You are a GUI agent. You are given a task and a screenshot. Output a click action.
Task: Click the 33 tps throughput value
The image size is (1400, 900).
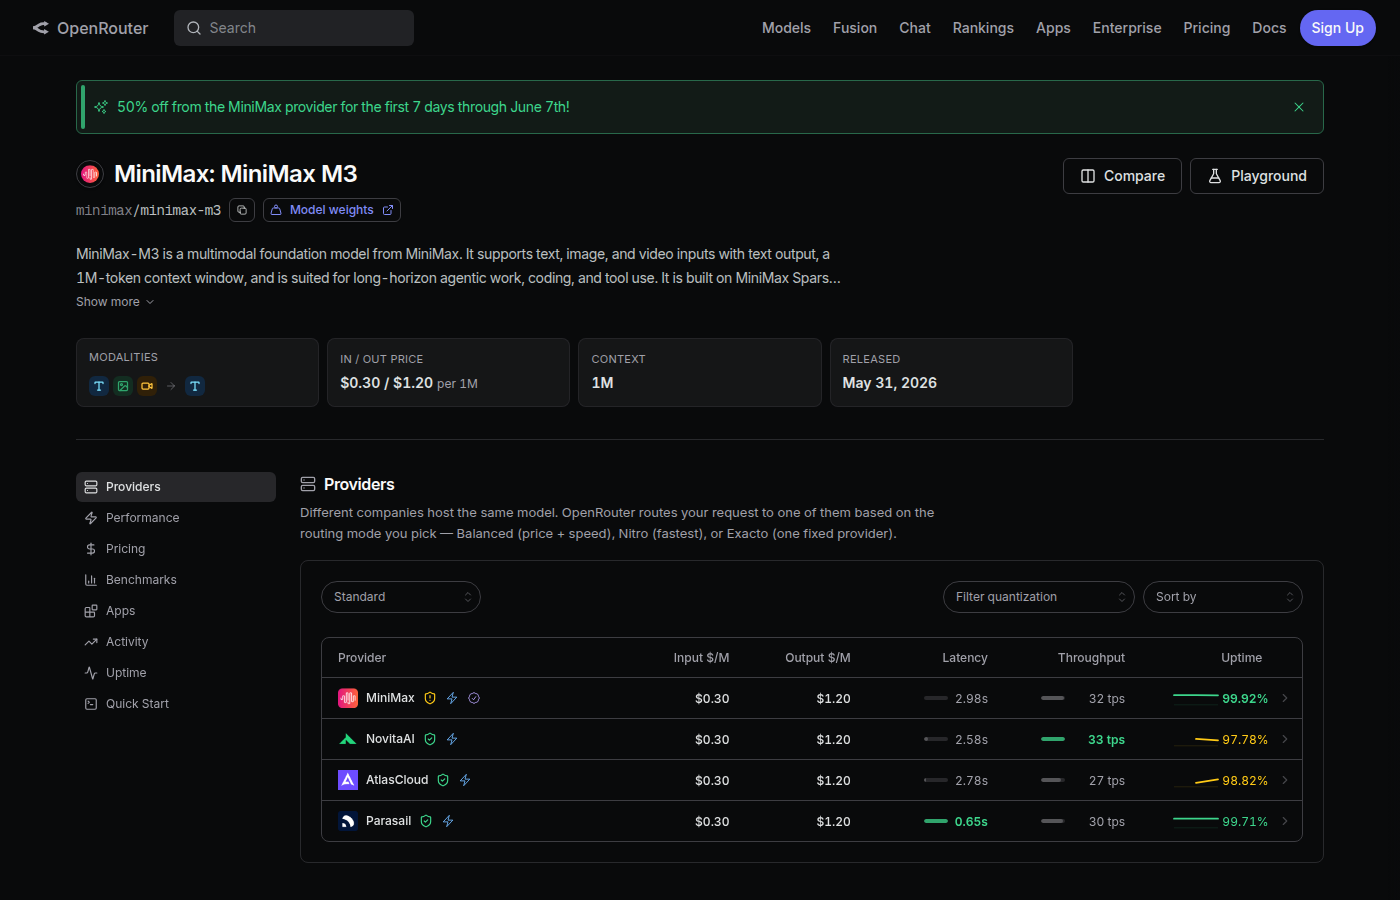click(1106, 740)
